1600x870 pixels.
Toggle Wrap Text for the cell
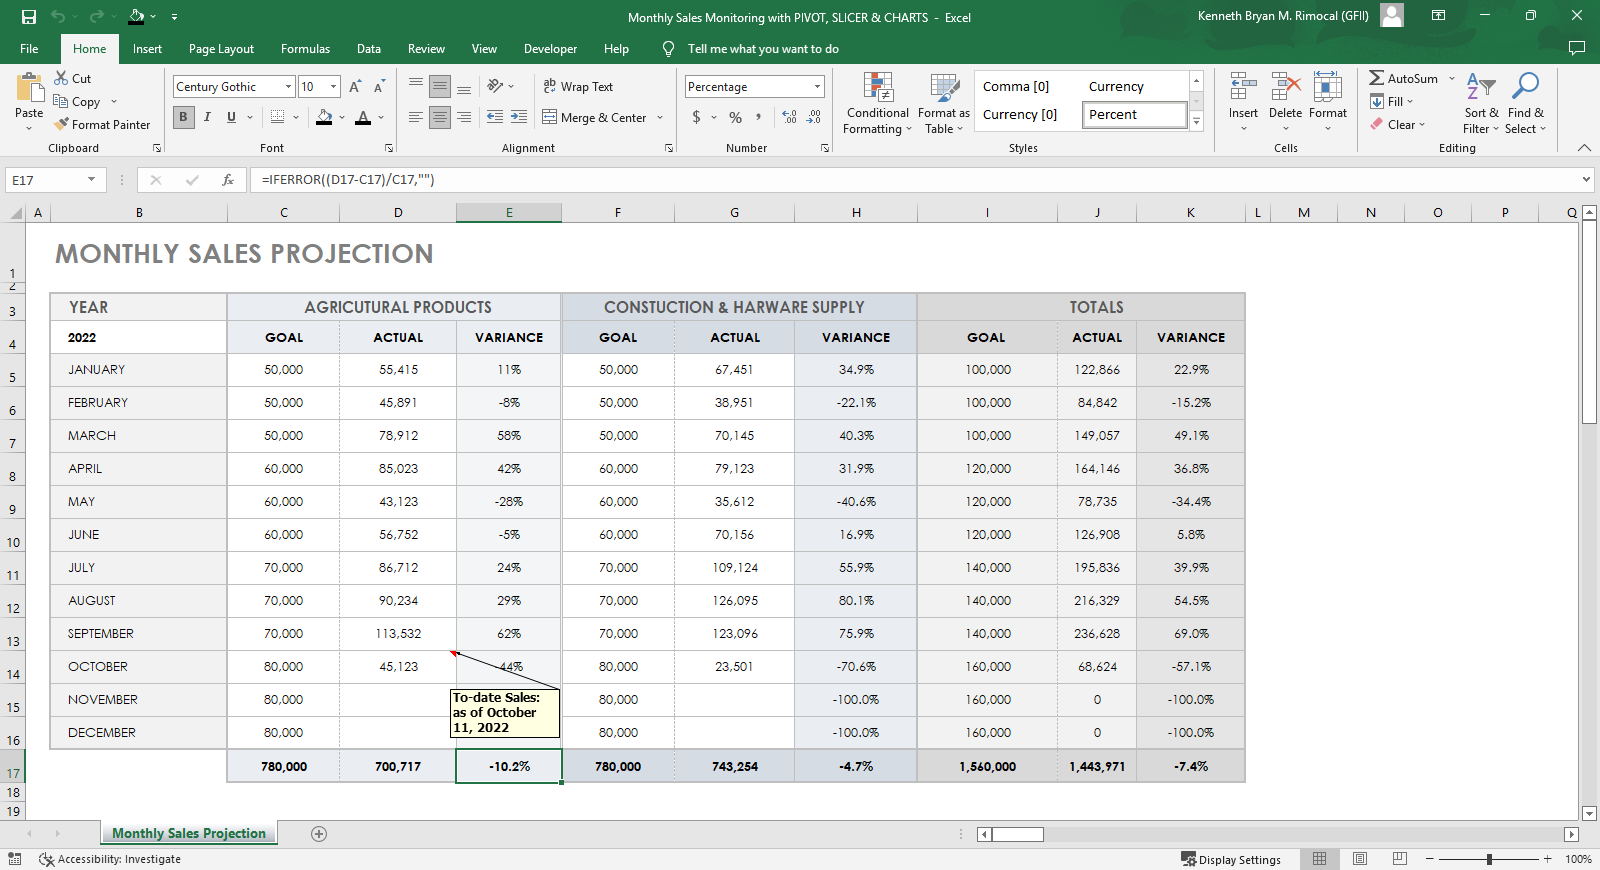(578, 87)
